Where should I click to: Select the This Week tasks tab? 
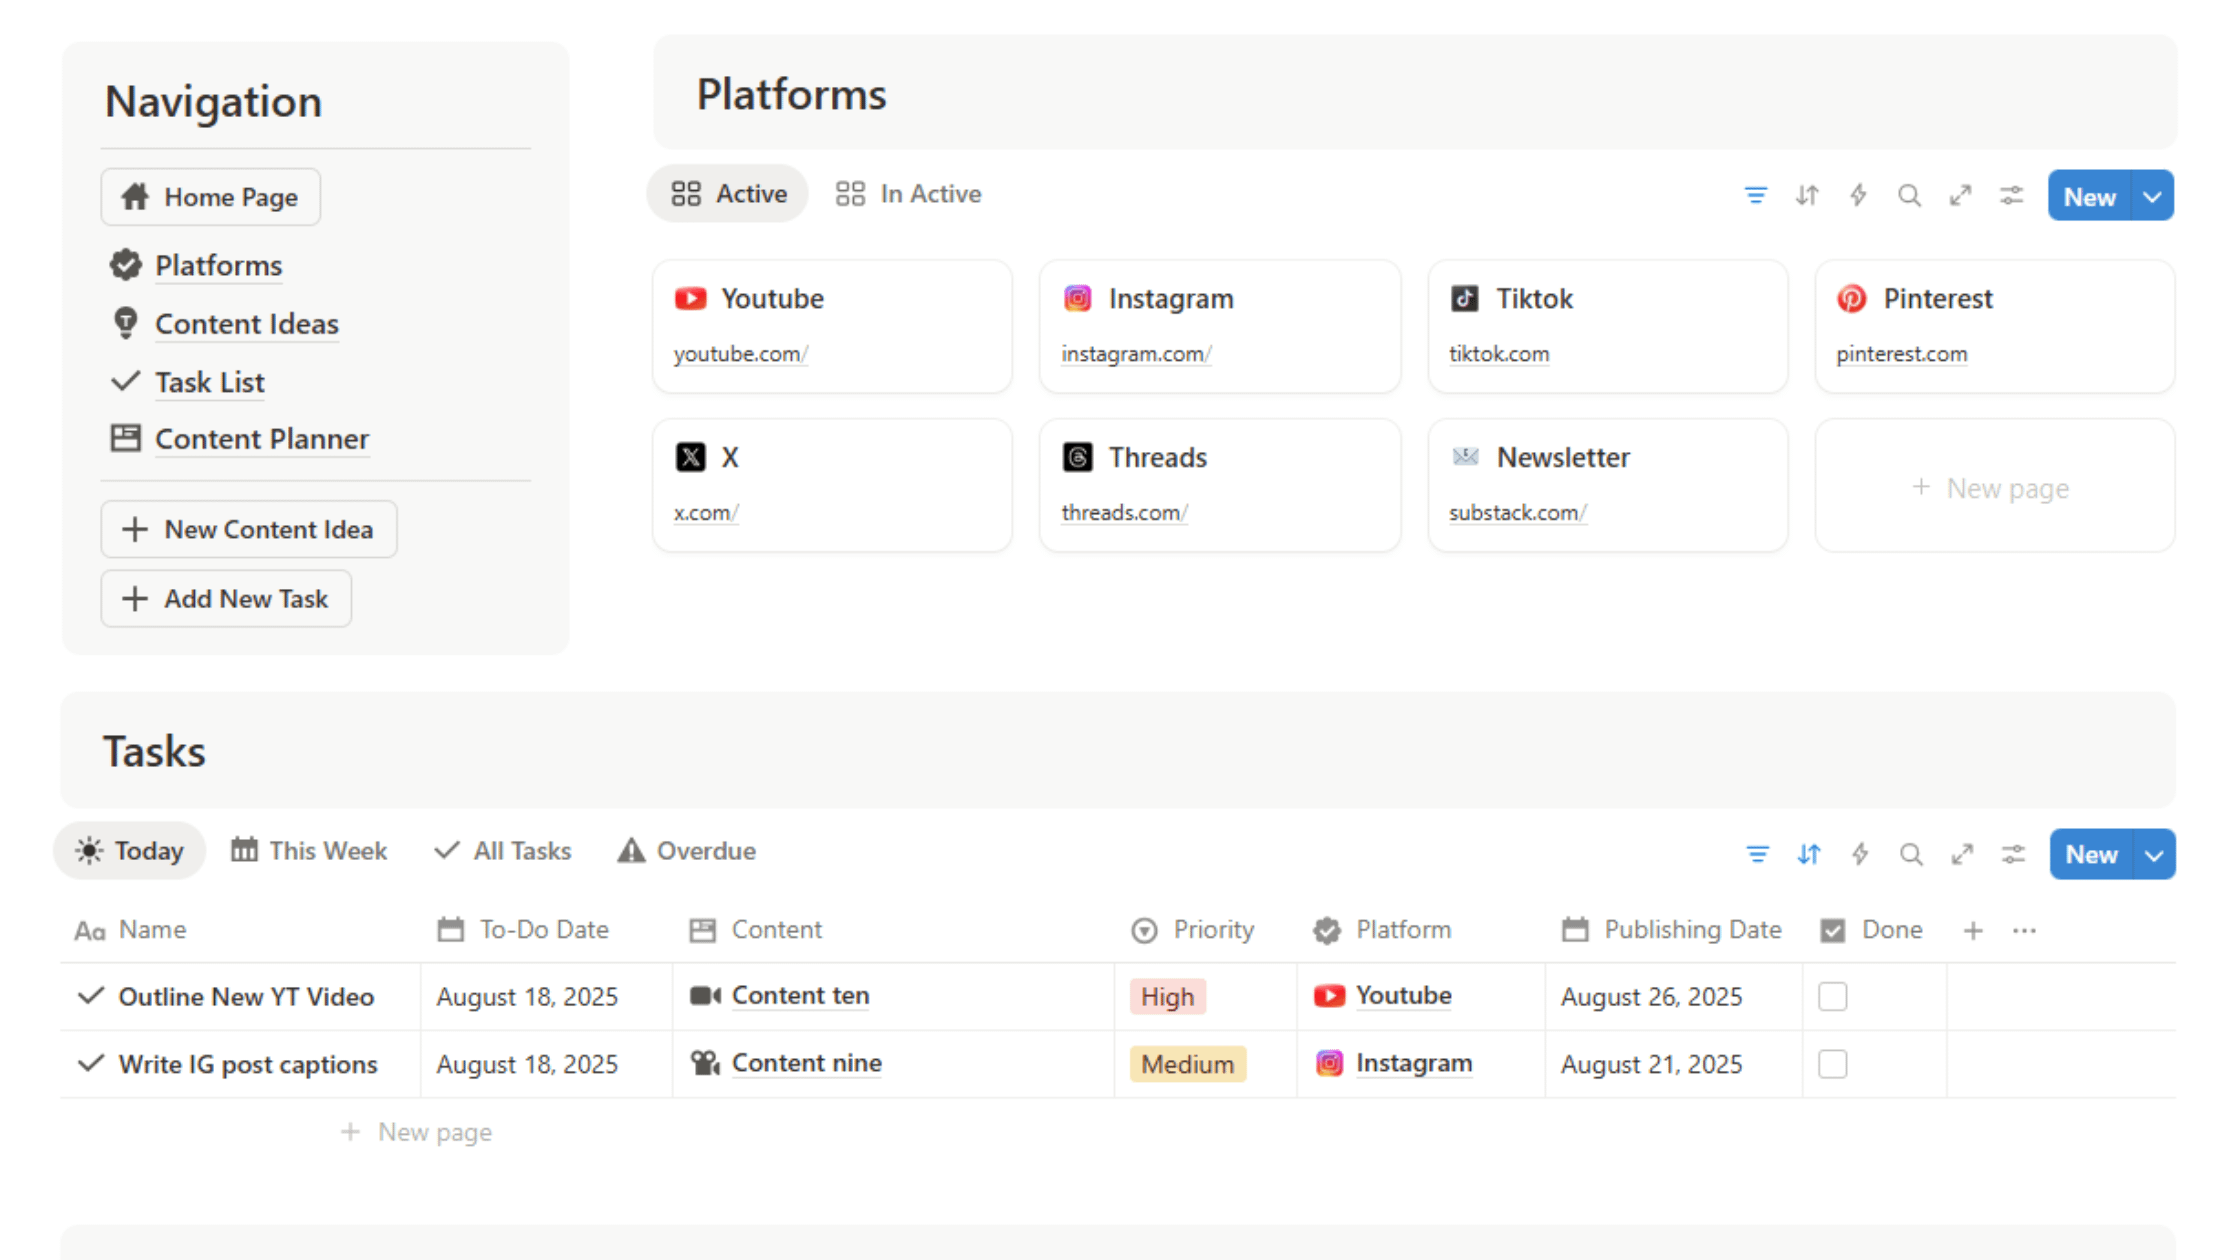coord(309,851)
